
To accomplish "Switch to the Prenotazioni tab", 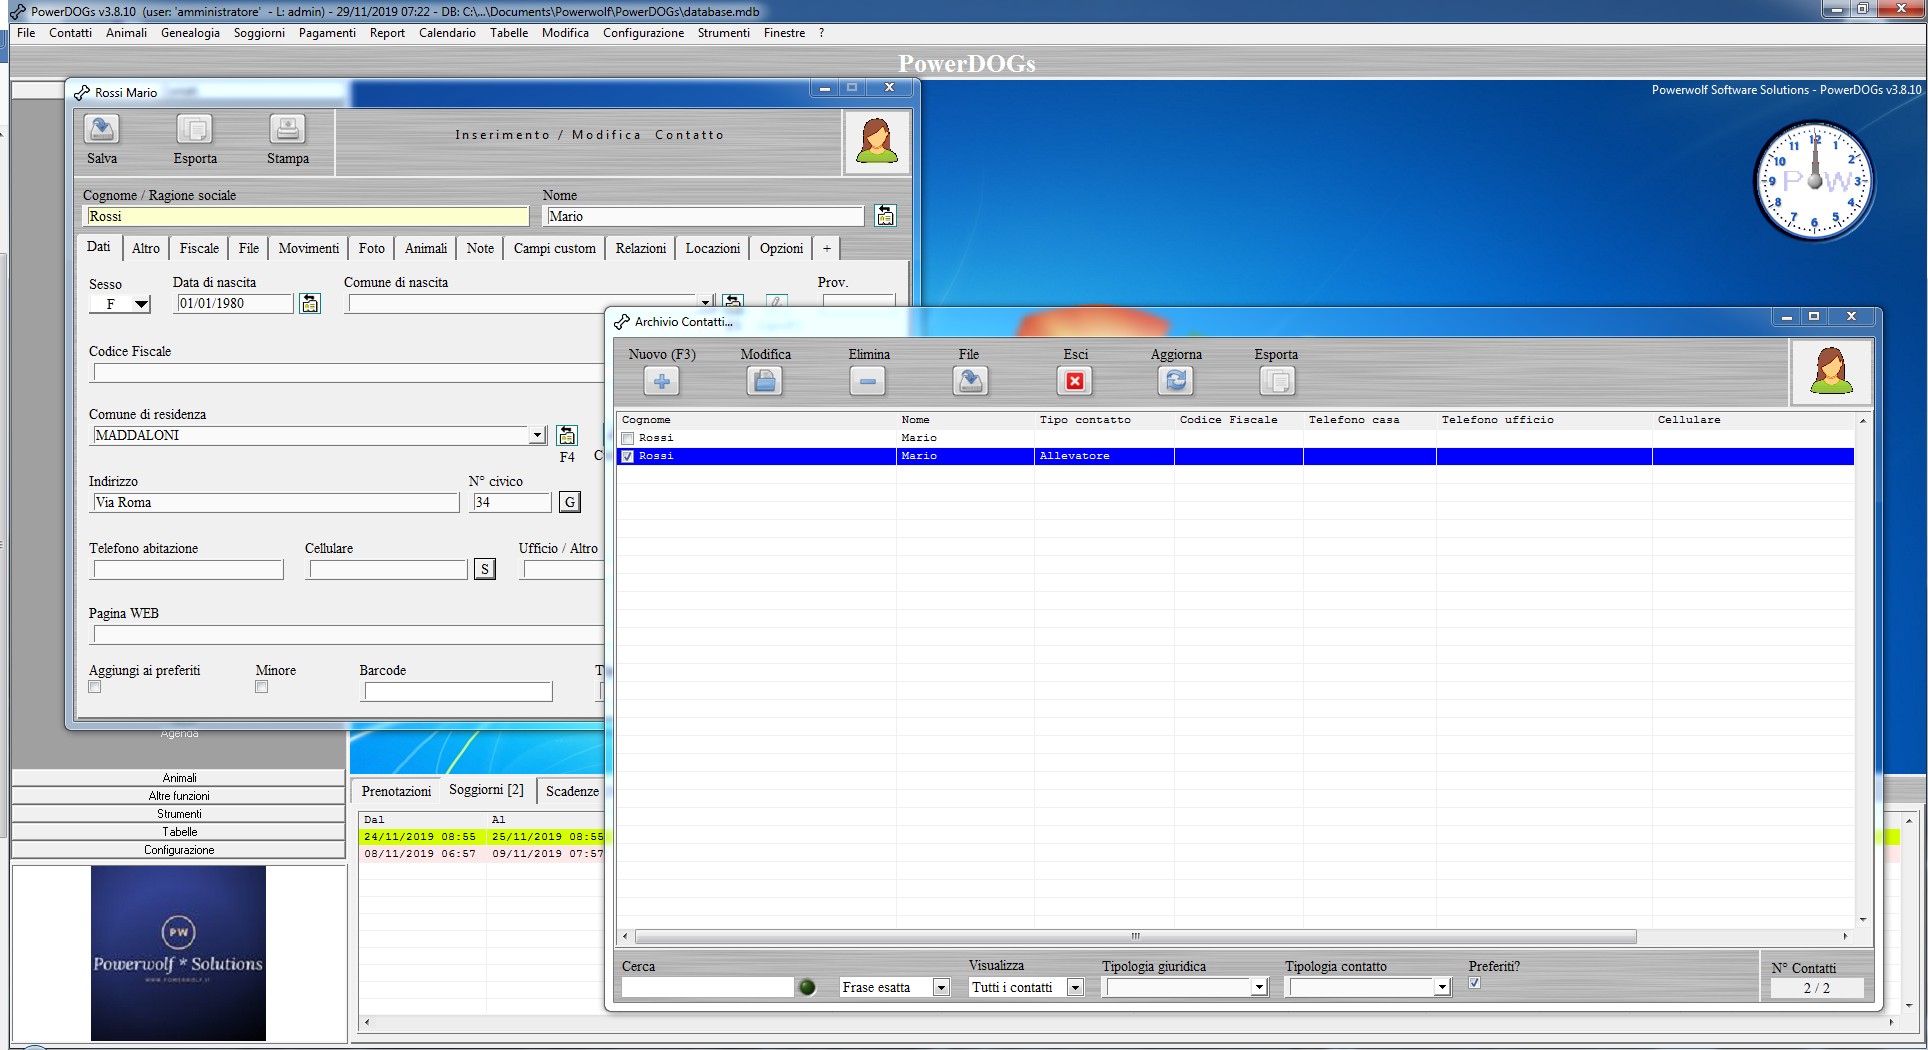I will pyautogui.click(x=396, y=791).
